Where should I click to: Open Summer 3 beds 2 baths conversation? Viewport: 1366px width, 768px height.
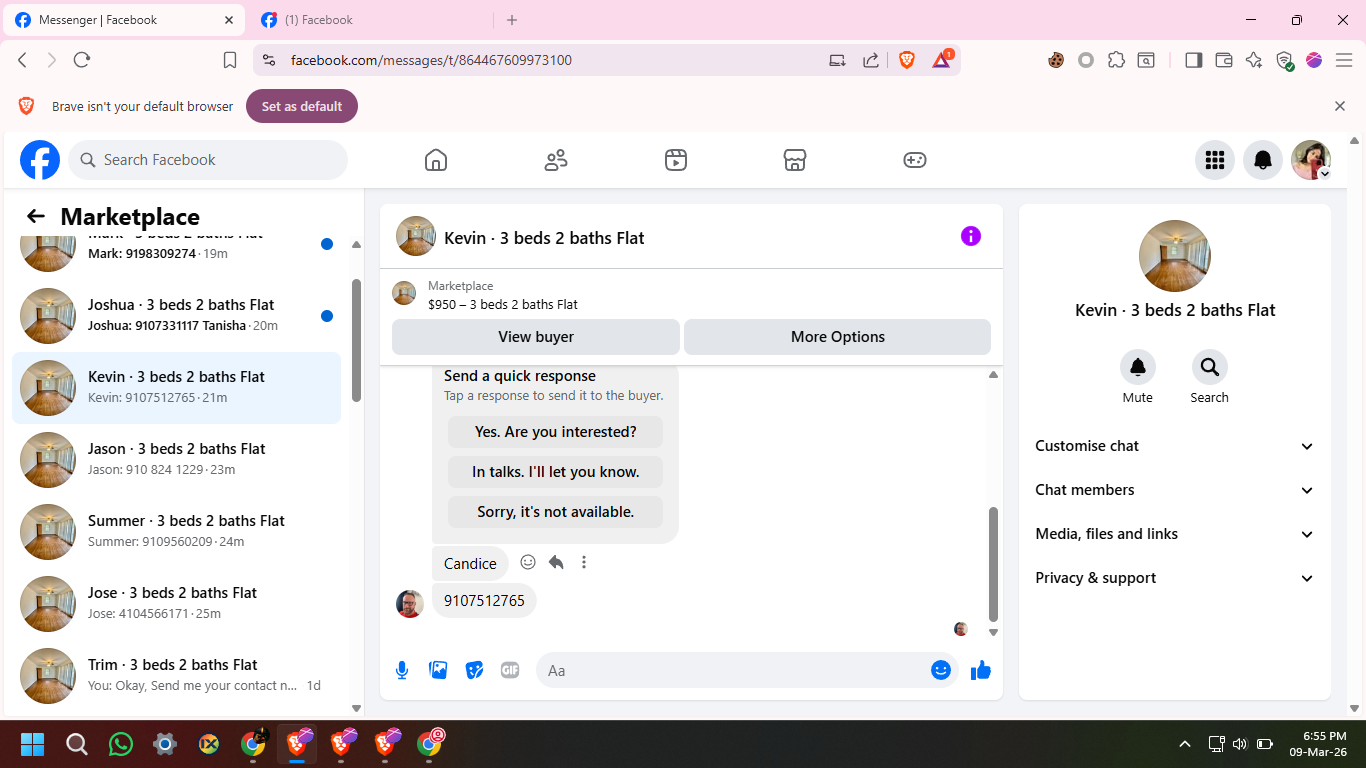(176, 532)
